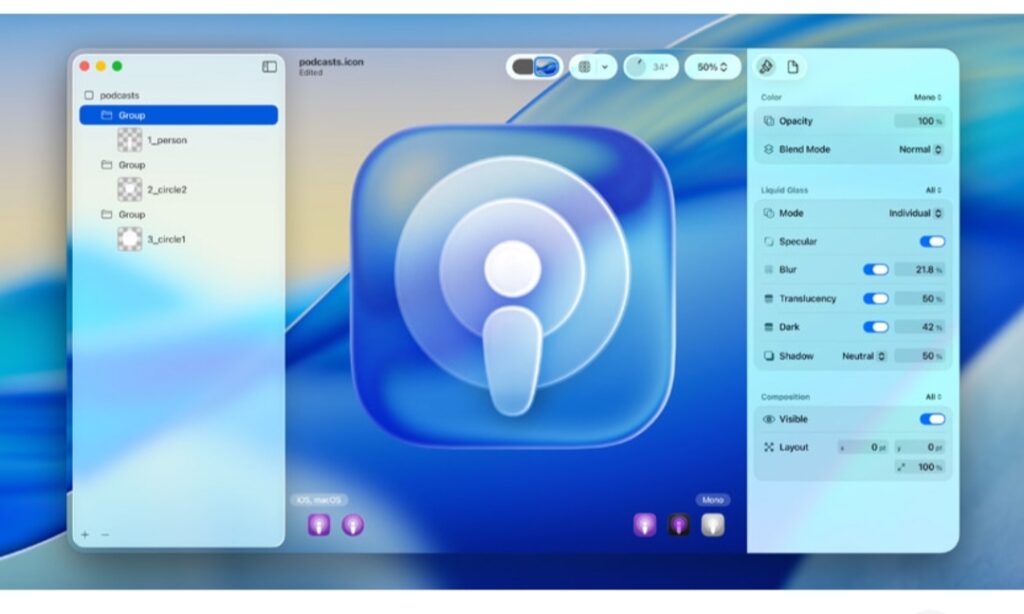The width and height of the screenshot is (1024, 614).
Task: Click the 2_circle2 layer thumbnail
Action: [129, 189]
